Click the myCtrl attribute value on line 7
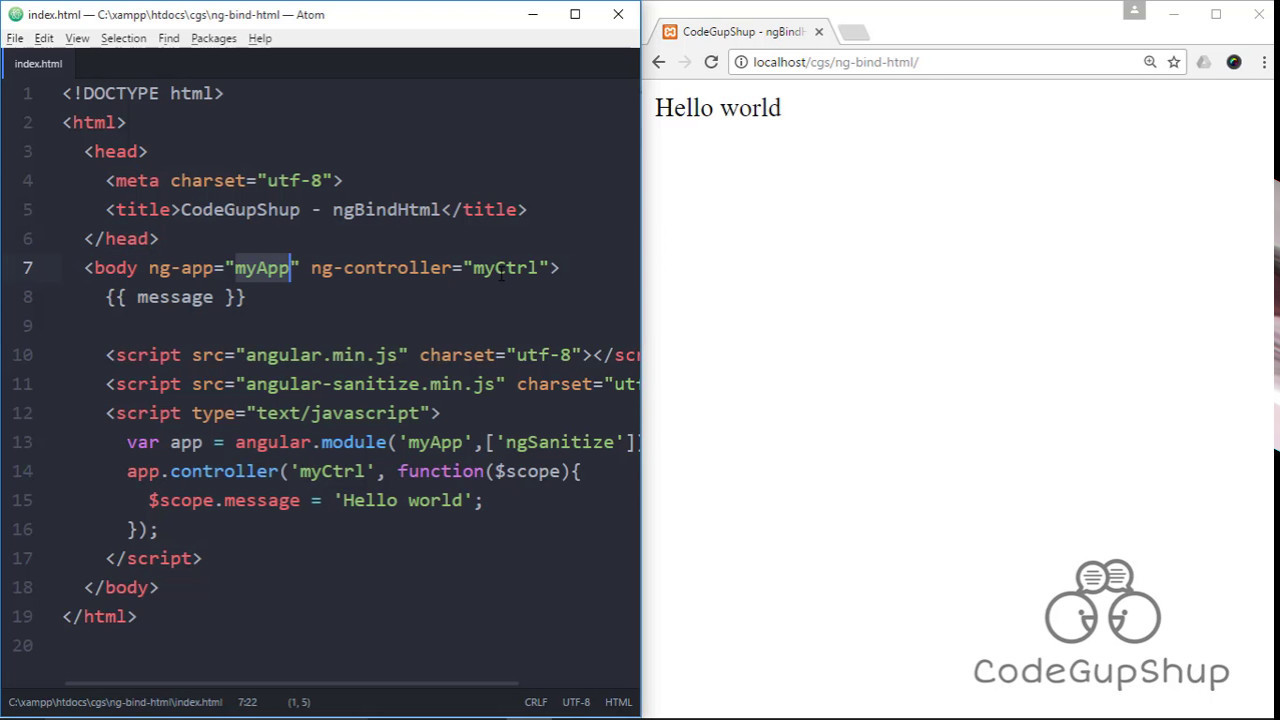 [505, 268]
